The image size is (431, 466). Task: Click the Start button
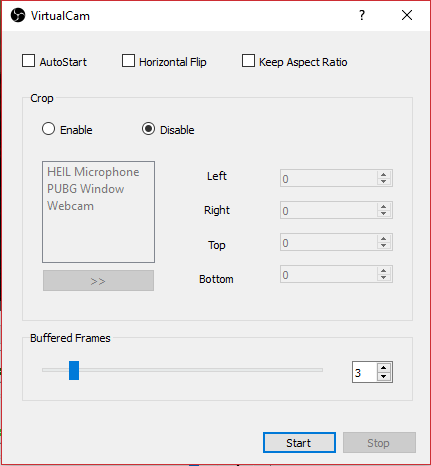(299, 443)
